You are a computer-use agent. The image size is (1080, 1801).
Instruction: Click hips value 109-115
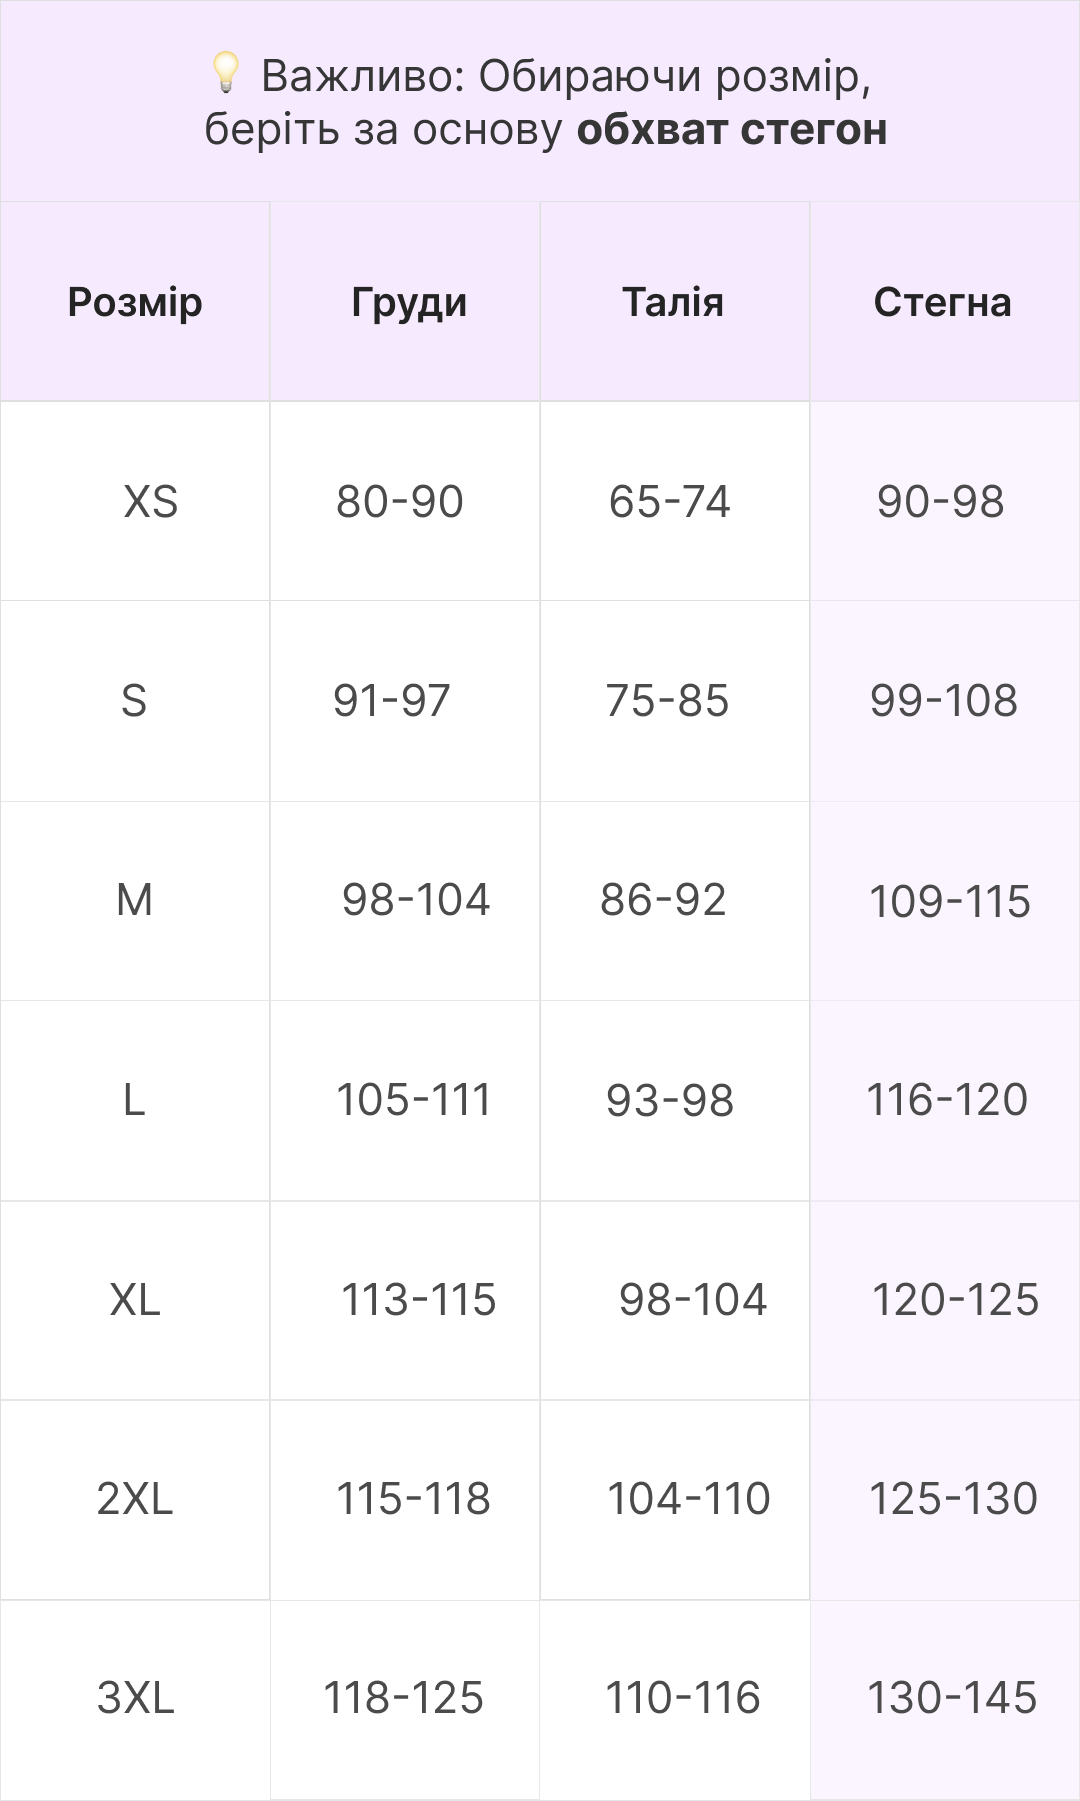pyautogui.click(x=949, y=902)
